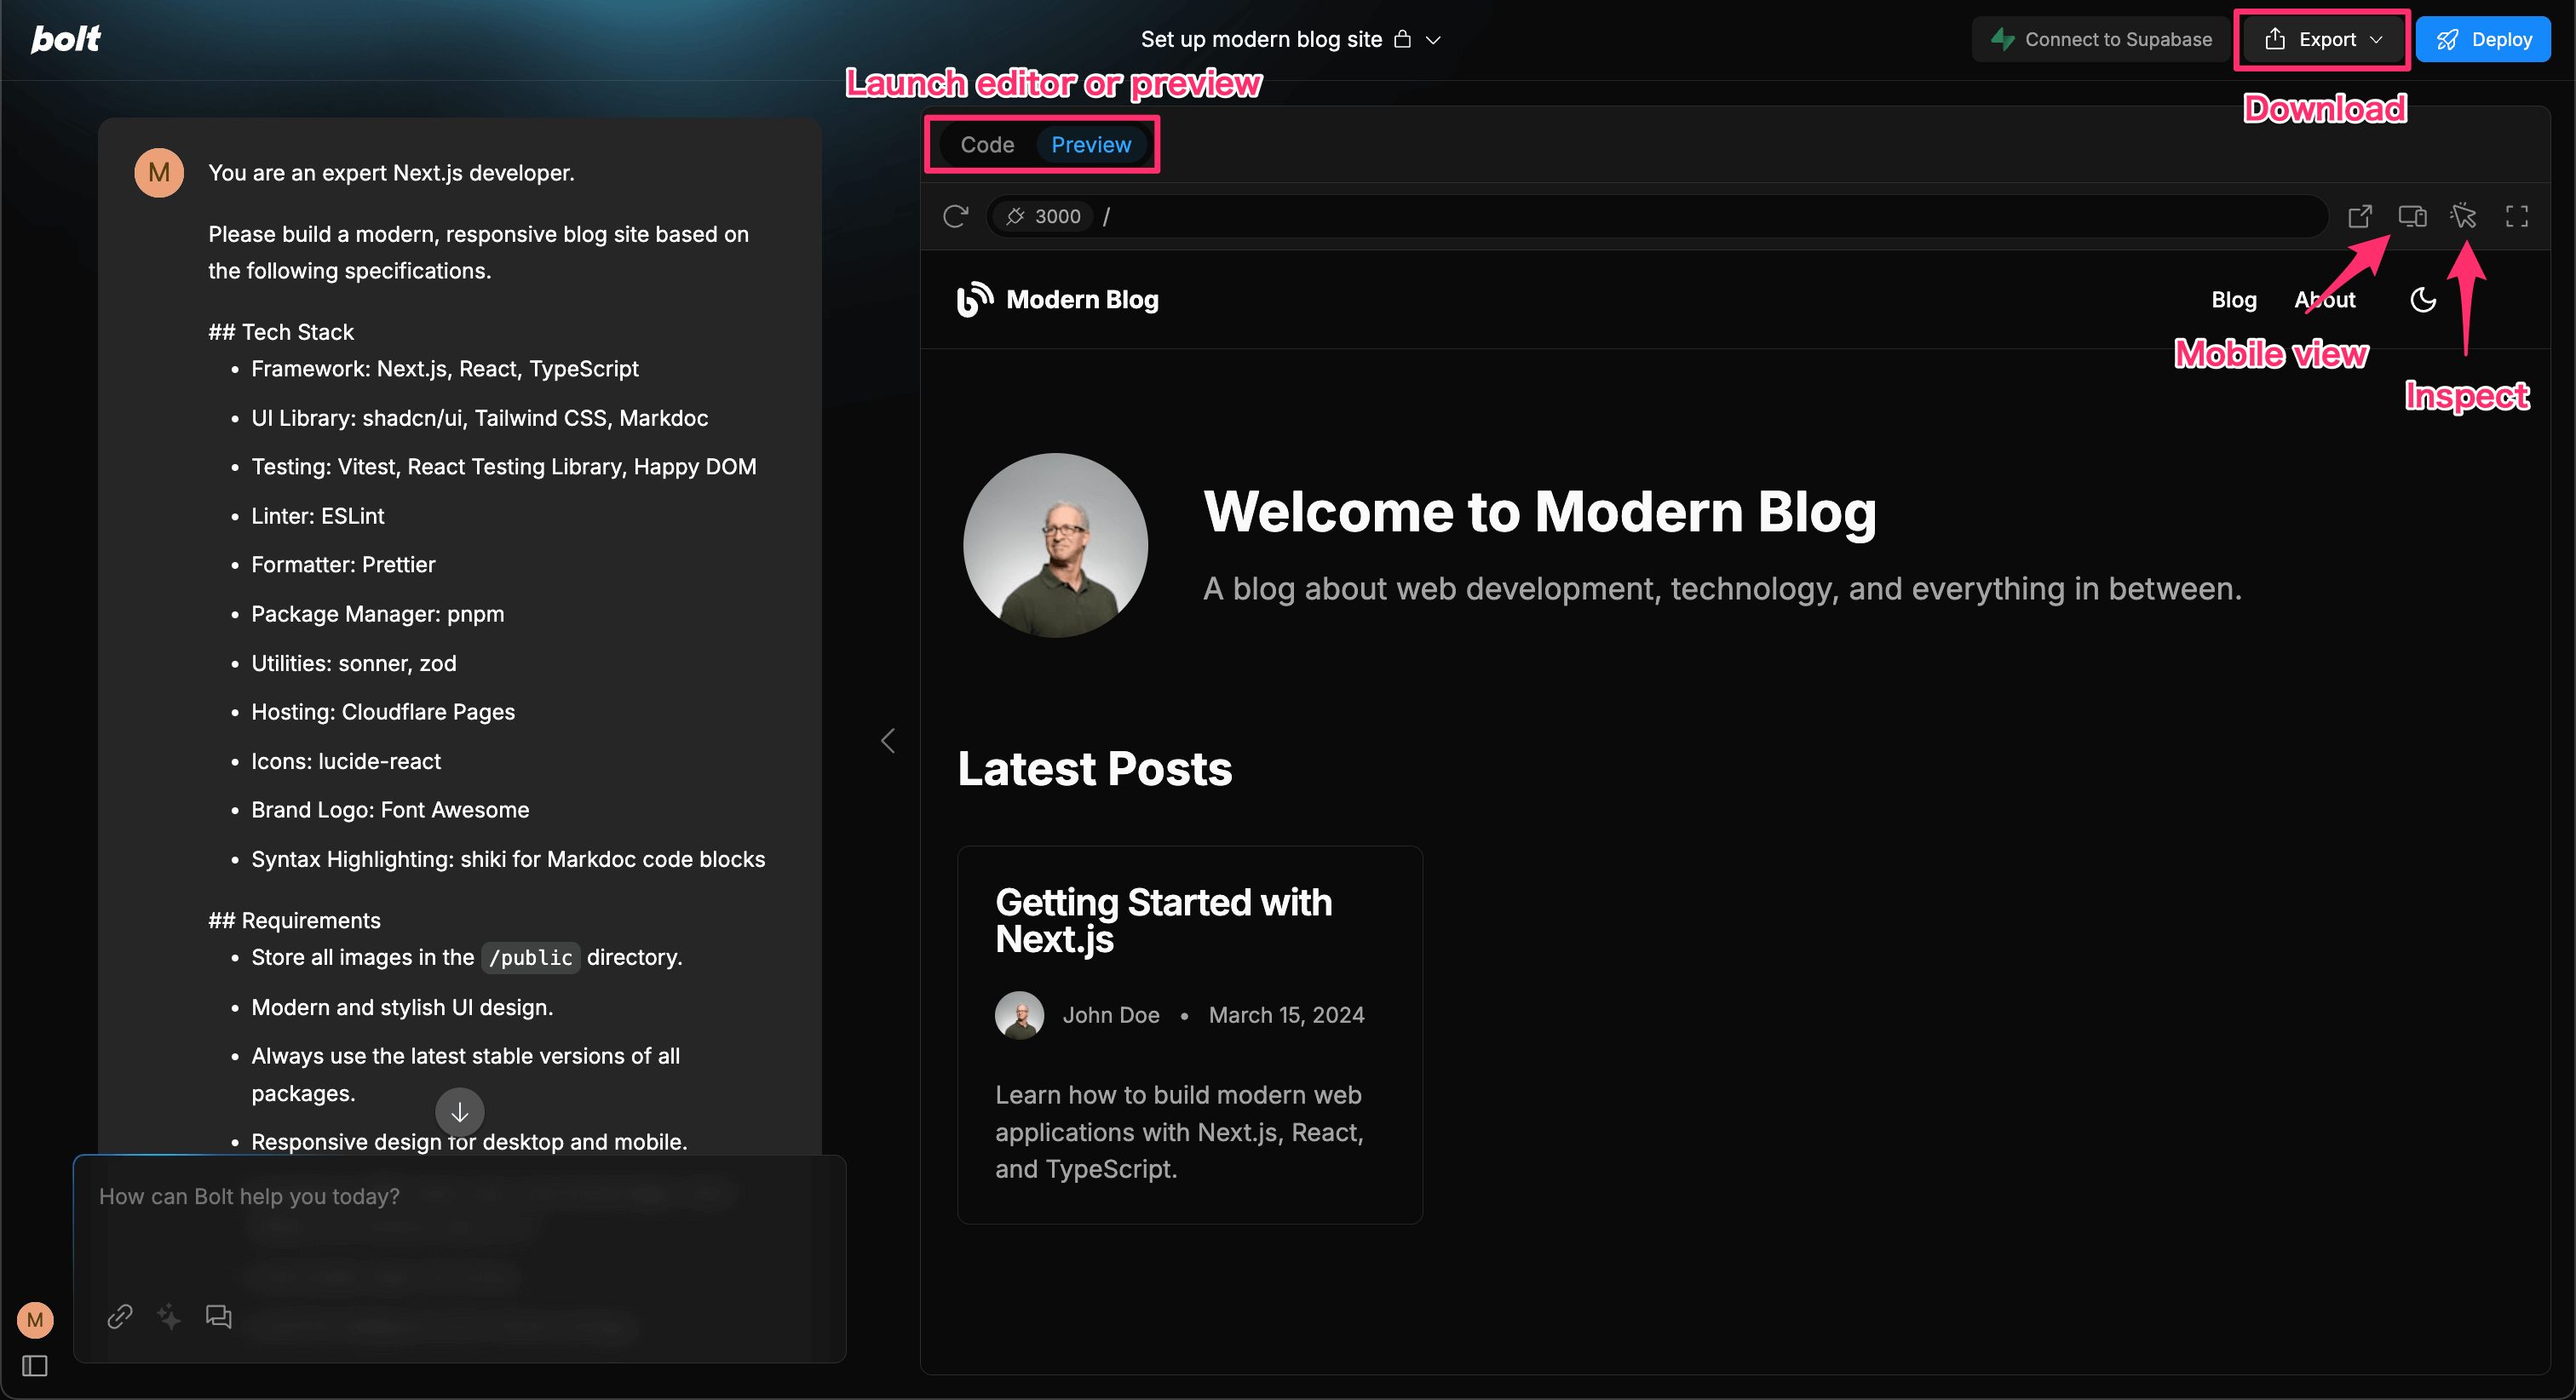The height and width of the screenshot is (1400, 2576).
Task: Click the blue Deploy button
Action: [x=2483, y=40]
